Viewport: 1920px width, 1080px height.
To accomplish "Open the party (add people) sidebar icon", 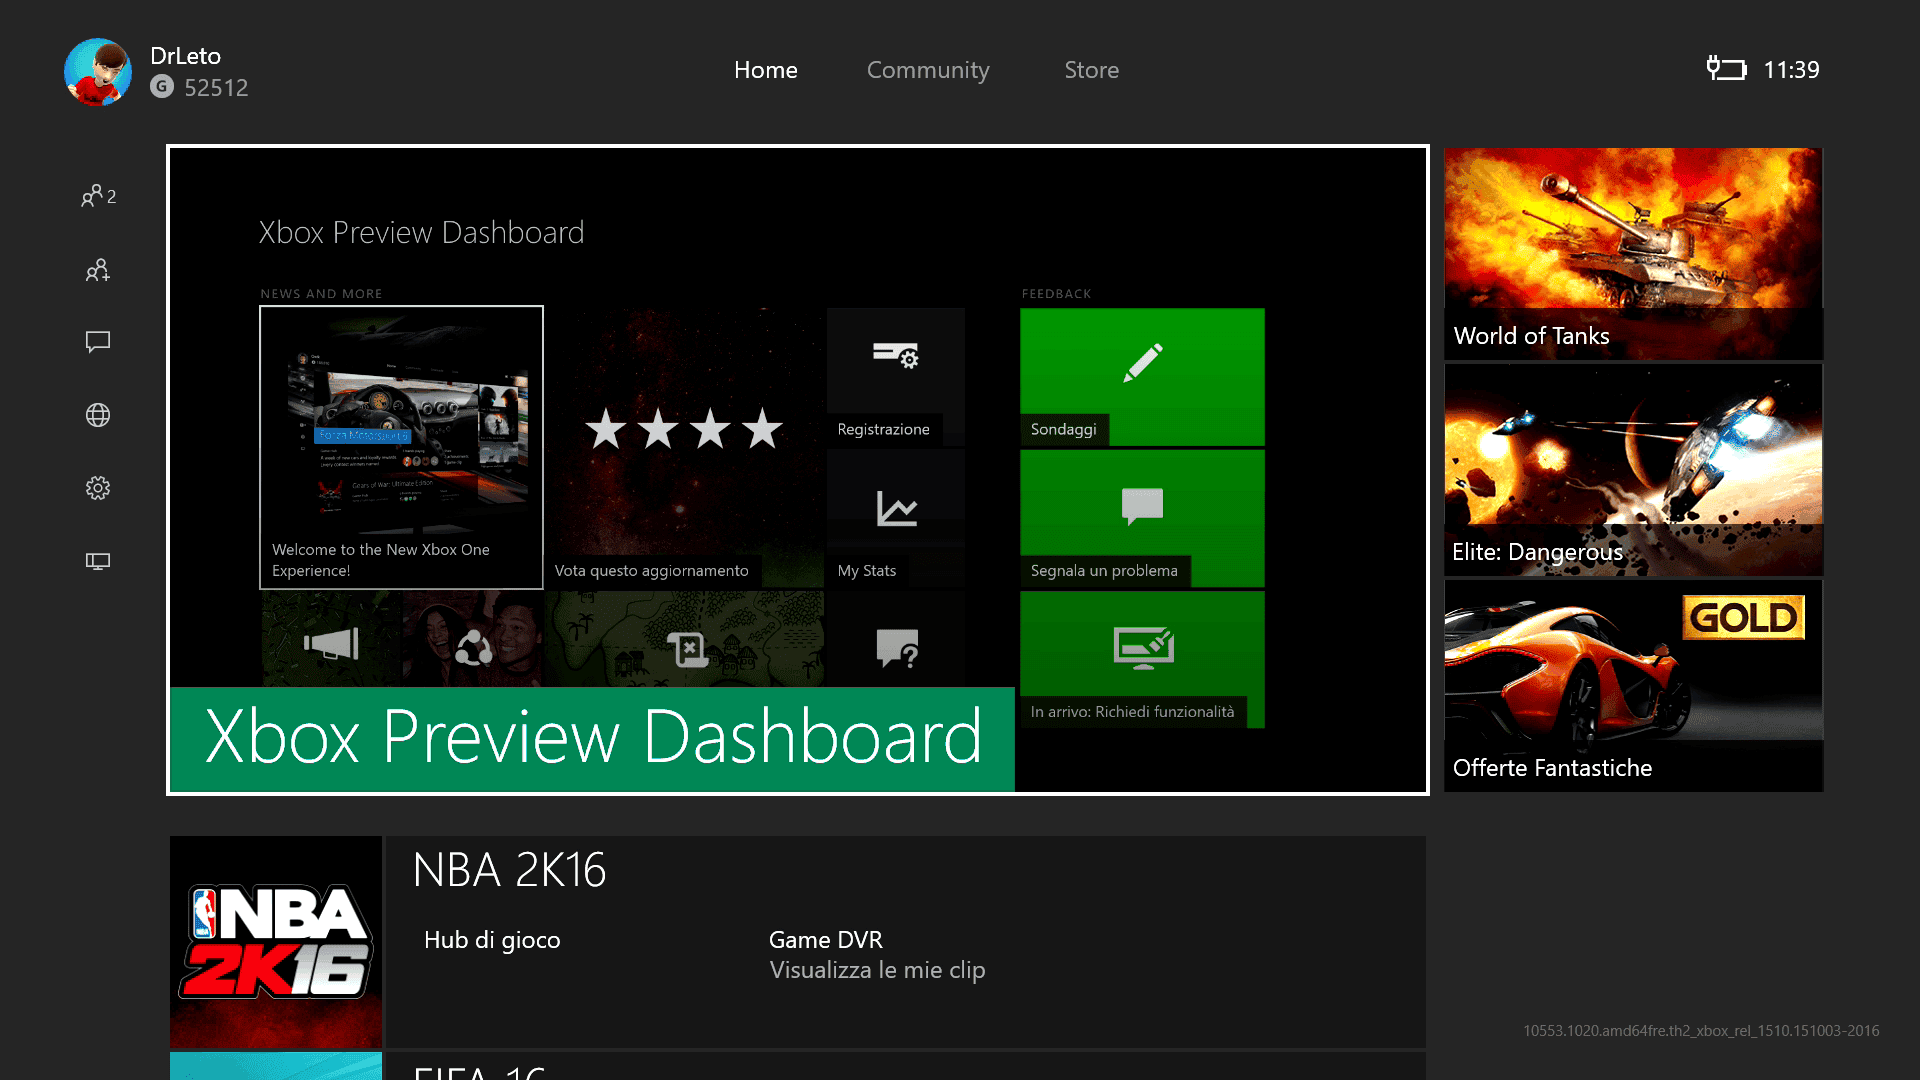I will click(98, 270).
